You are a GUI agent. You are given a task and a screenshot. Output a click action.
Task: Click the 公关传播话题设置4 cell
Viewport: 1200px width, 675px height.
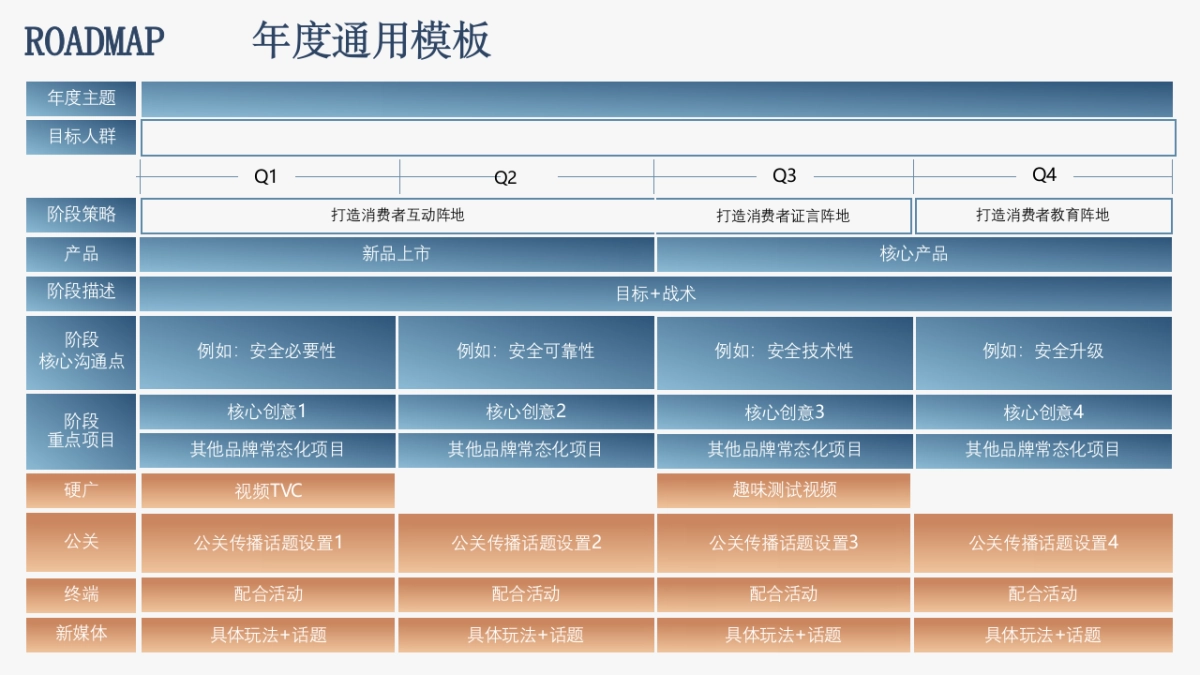pos(1043,543)
